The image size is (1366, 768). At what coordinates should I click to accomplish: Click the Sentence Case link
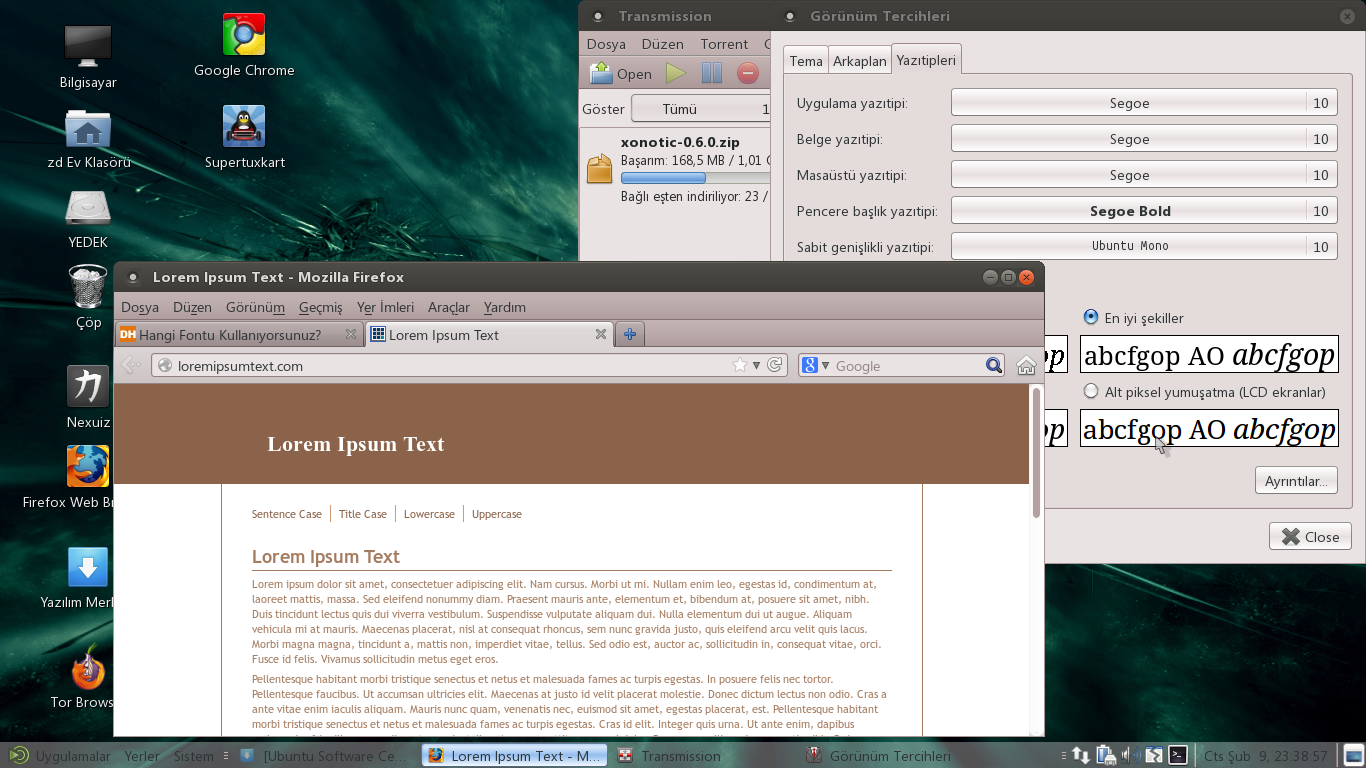287,514
